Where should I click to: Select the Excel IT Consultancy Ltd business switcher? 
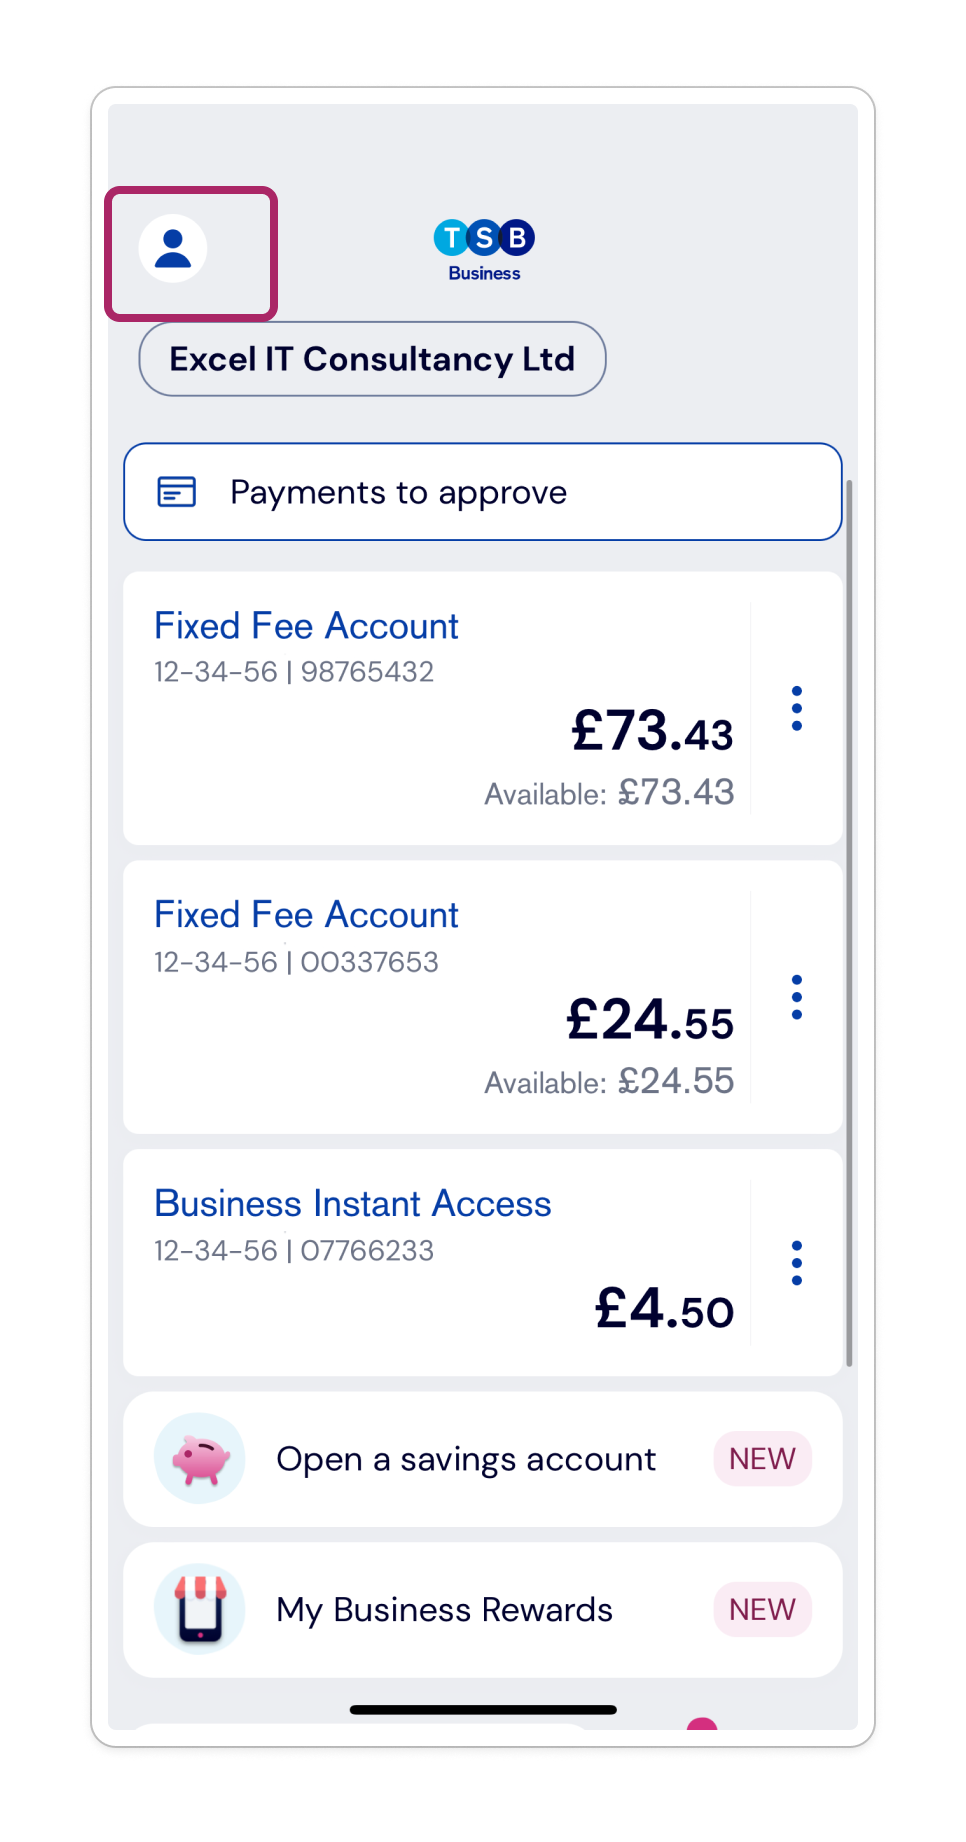(372, 359)
